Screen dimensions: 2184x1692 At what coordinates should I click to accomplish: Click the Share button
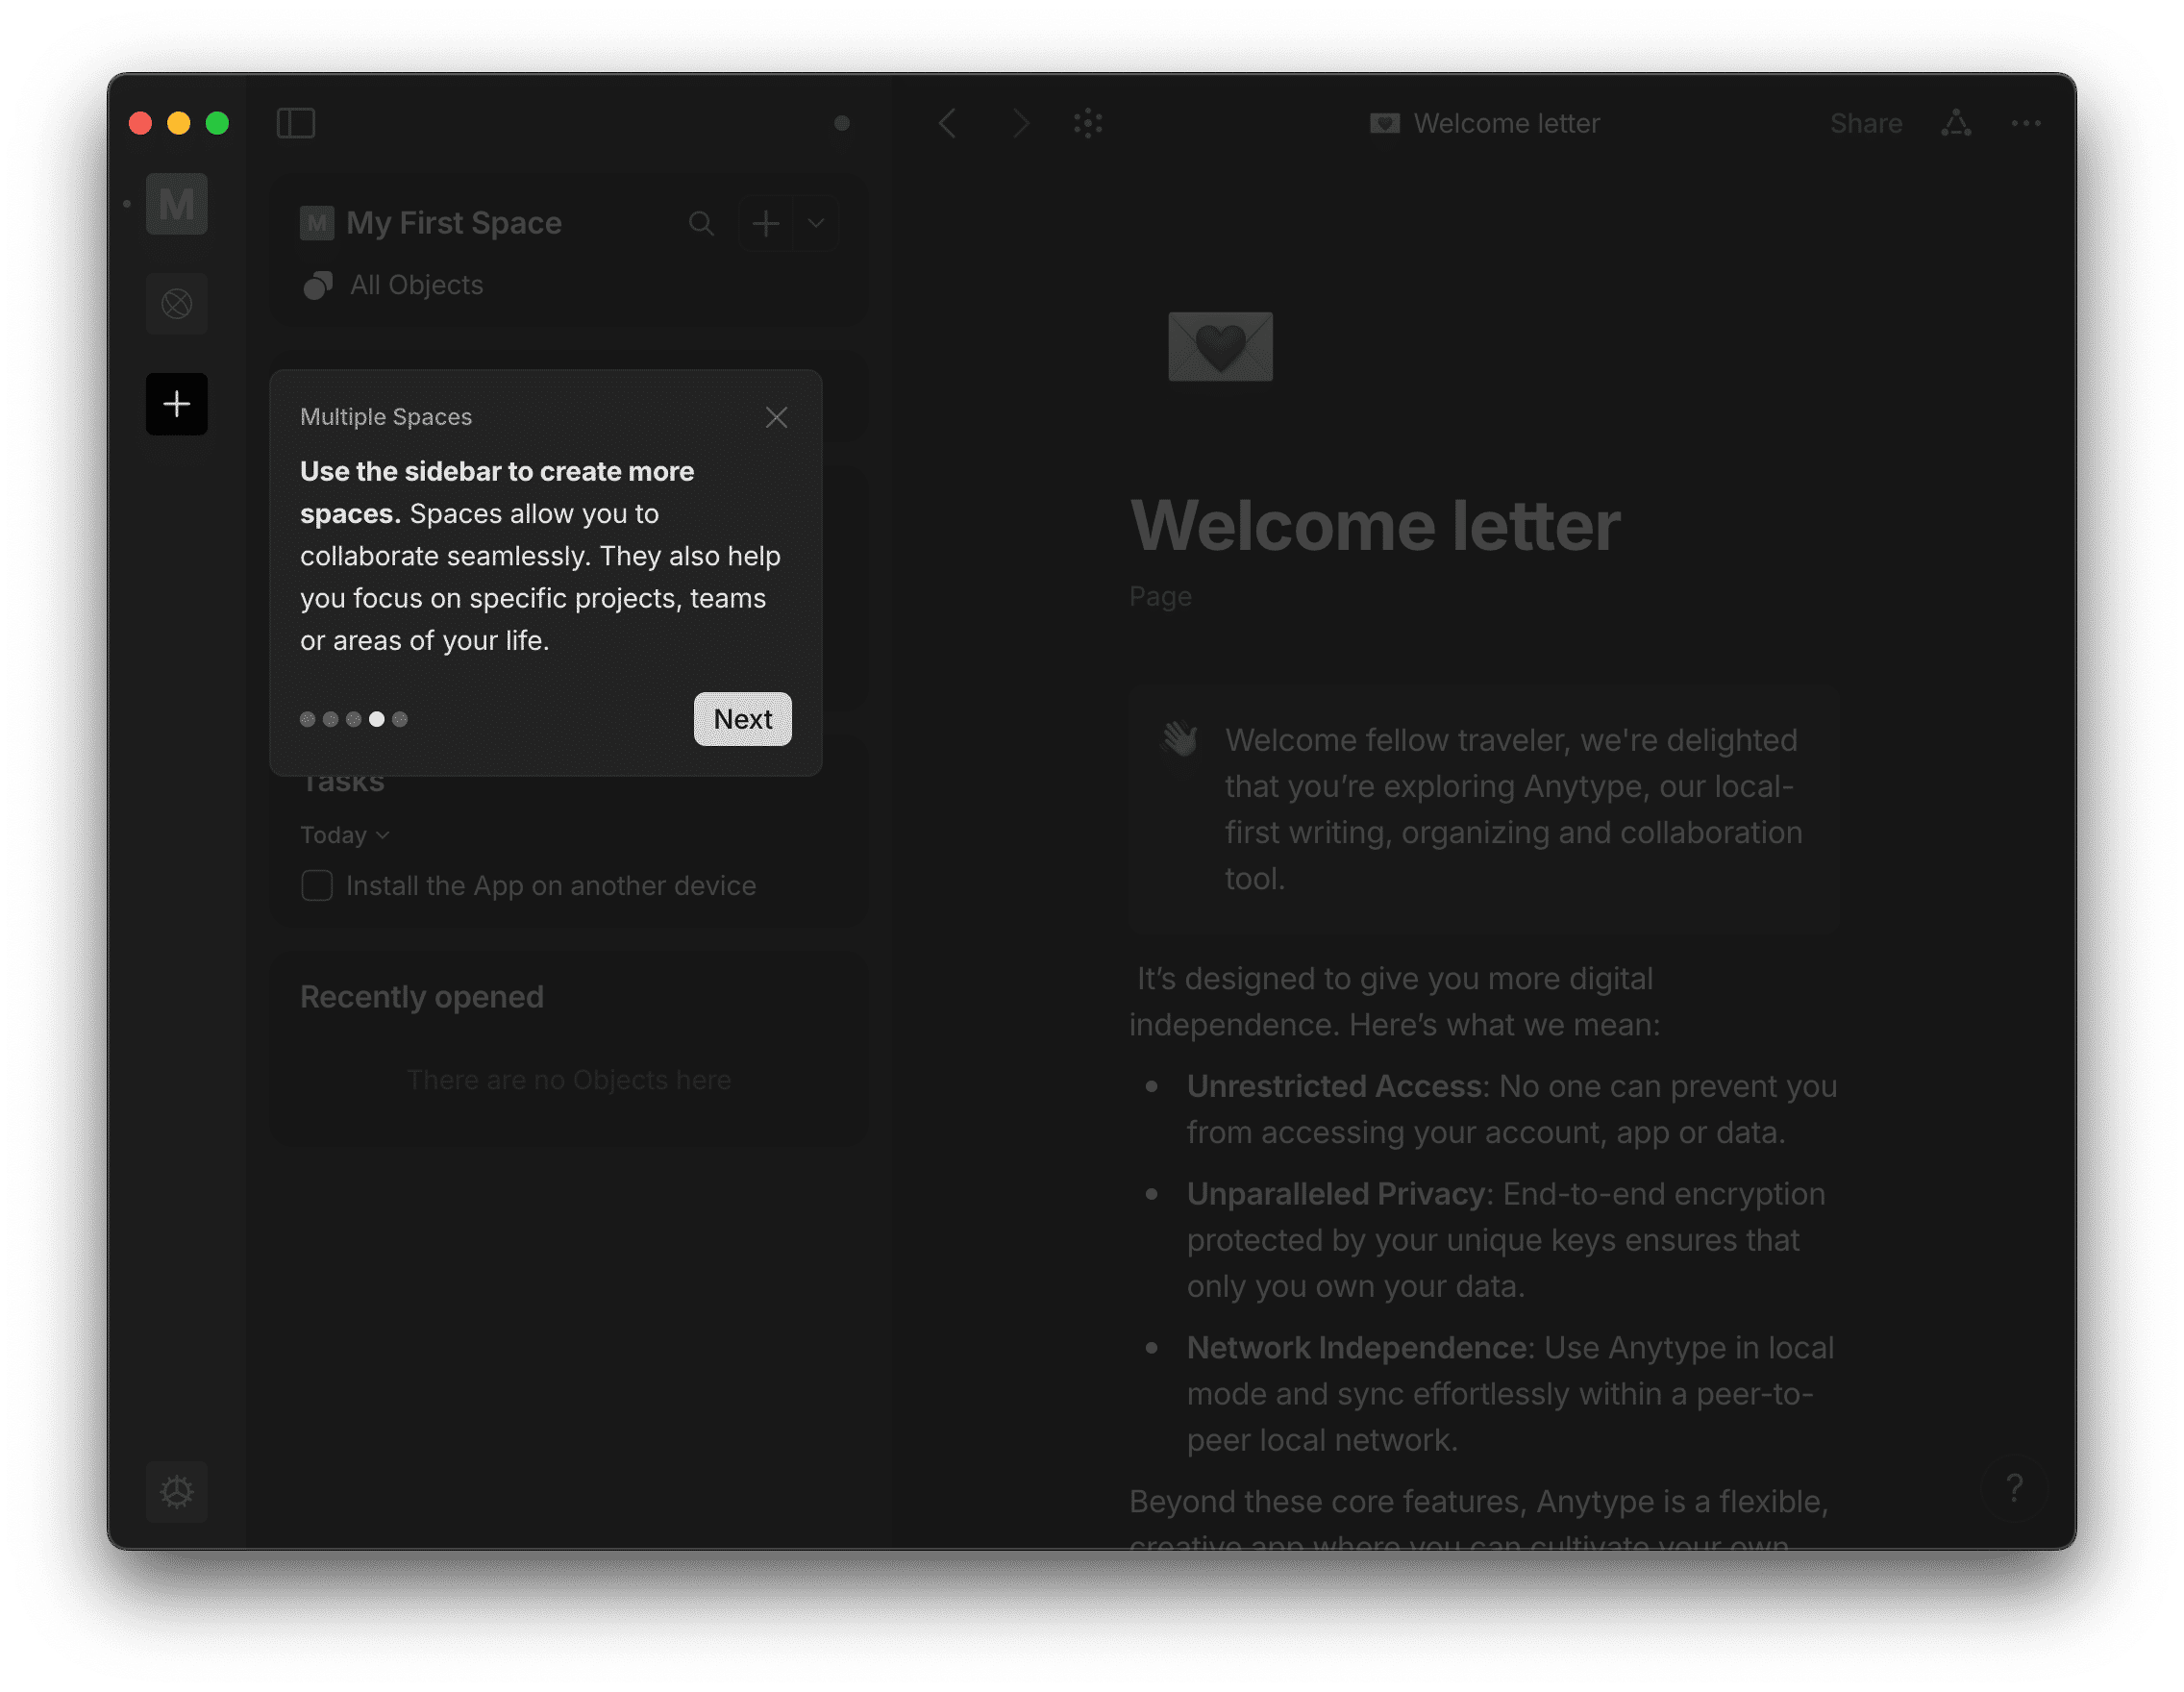coord(1866,123)
